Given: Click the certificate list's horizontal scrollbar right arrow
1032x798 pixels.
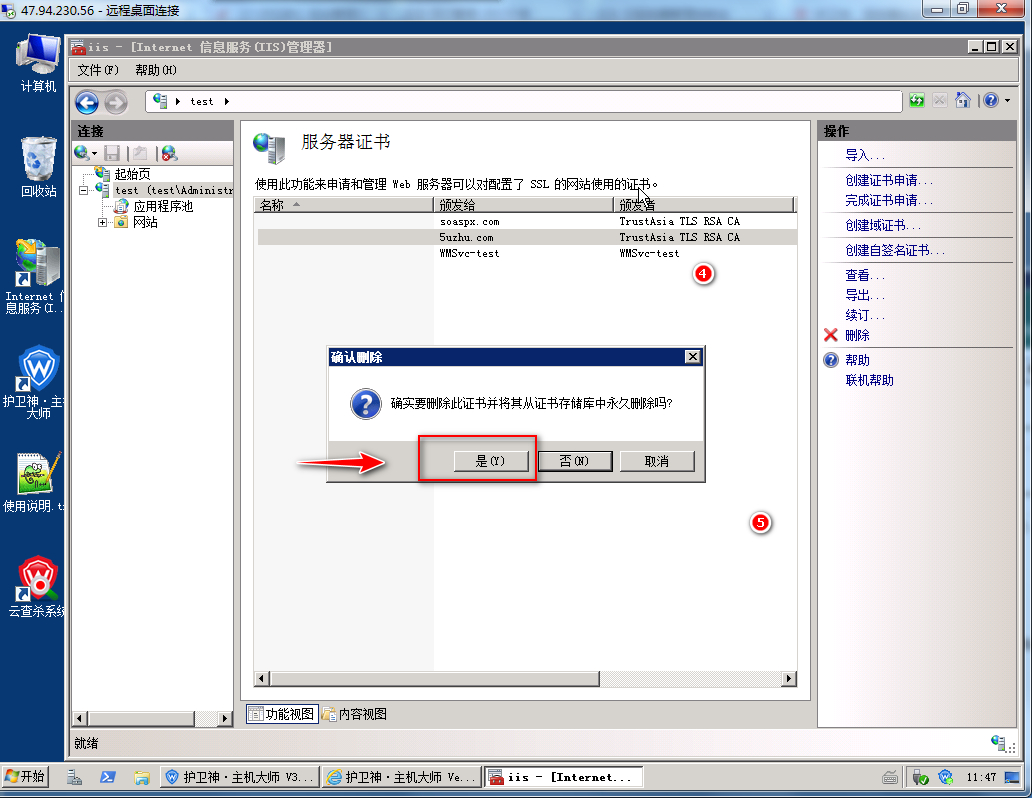Looking at the screenshot, I should tap(788, 679).
